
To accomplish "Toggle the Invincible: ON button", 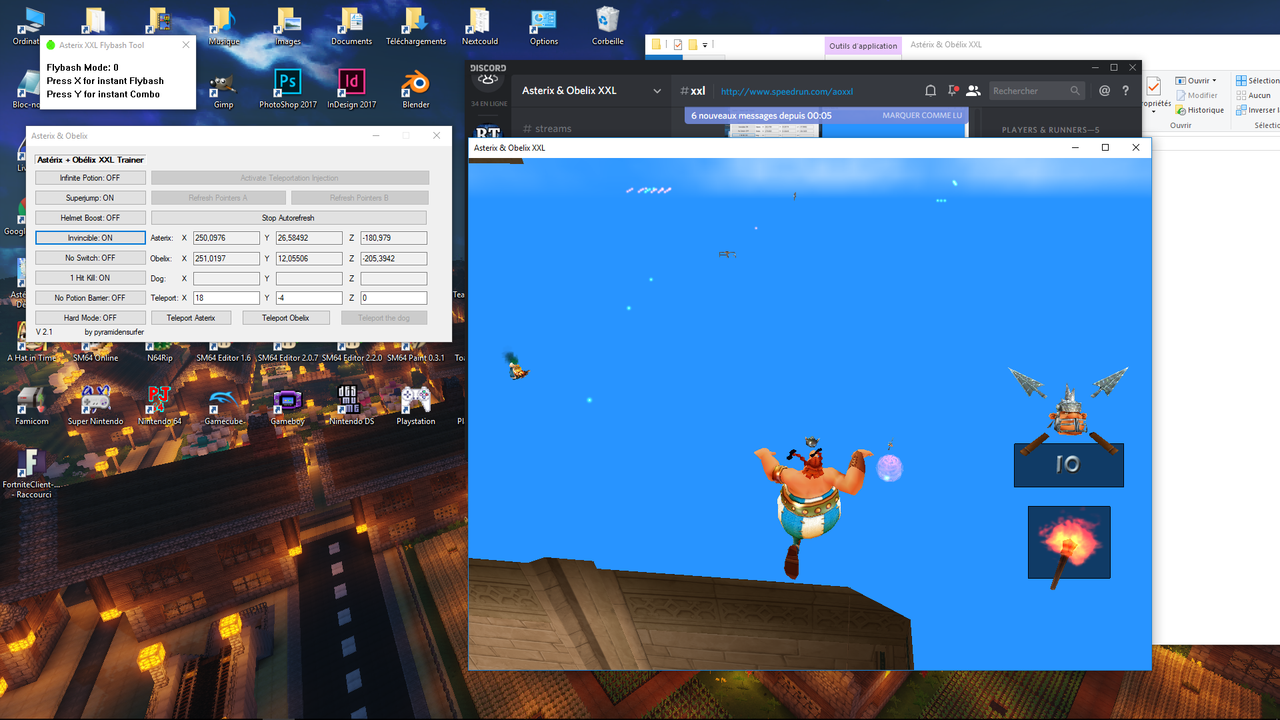I will point(90,238).
